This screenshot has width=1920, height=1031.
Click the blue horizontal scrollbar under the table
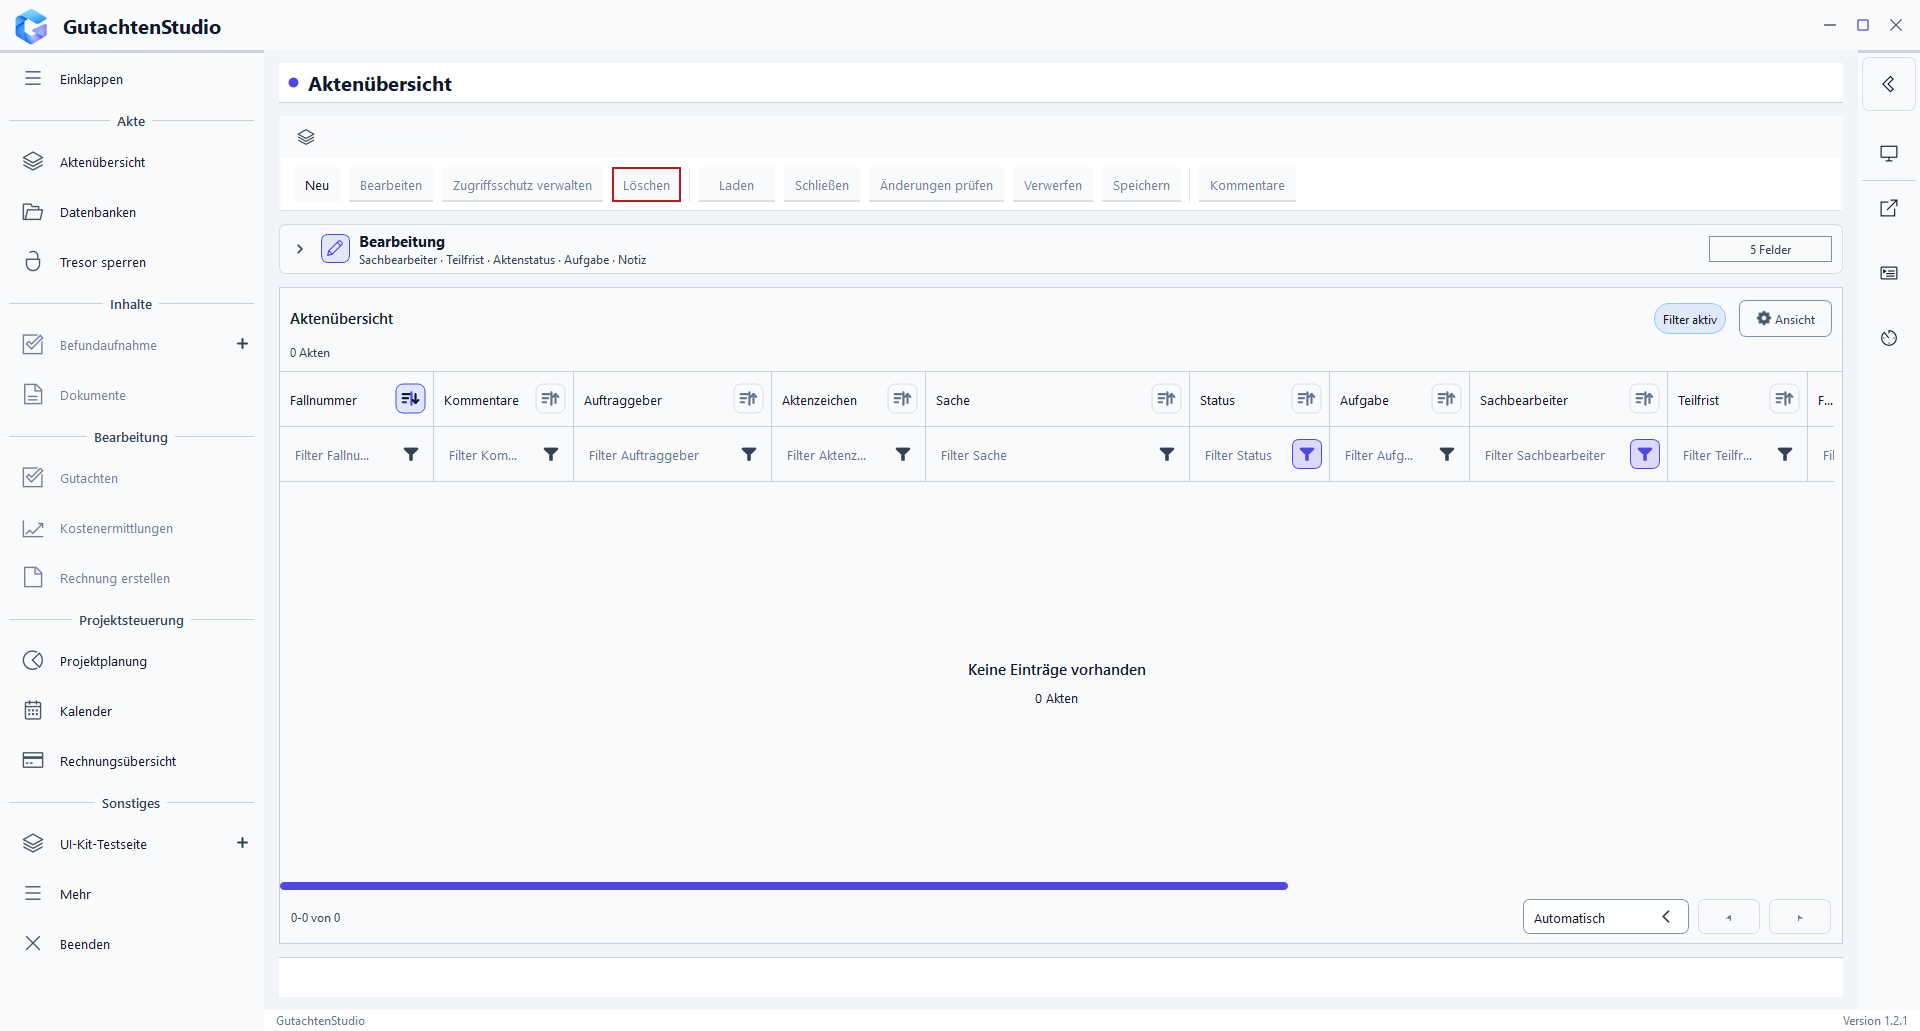[x=784, y=886]
